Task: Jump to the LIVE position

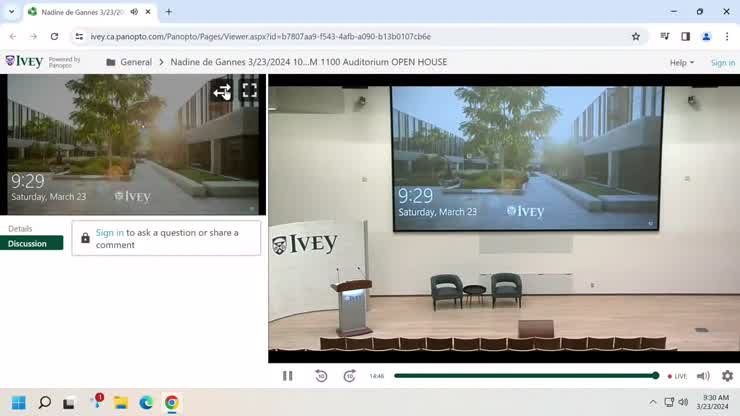Action: [677, 376]
